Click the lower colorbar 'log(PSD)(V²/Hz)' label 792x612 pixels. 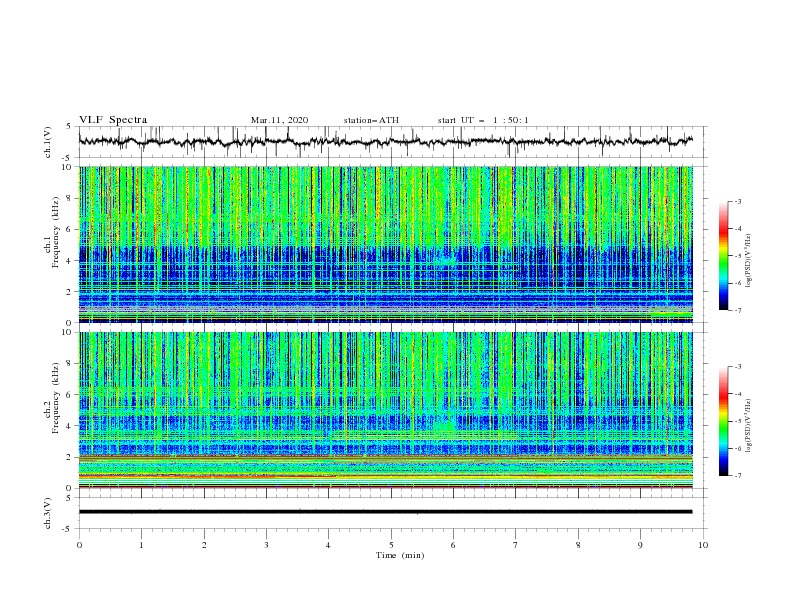click(749, 426)
